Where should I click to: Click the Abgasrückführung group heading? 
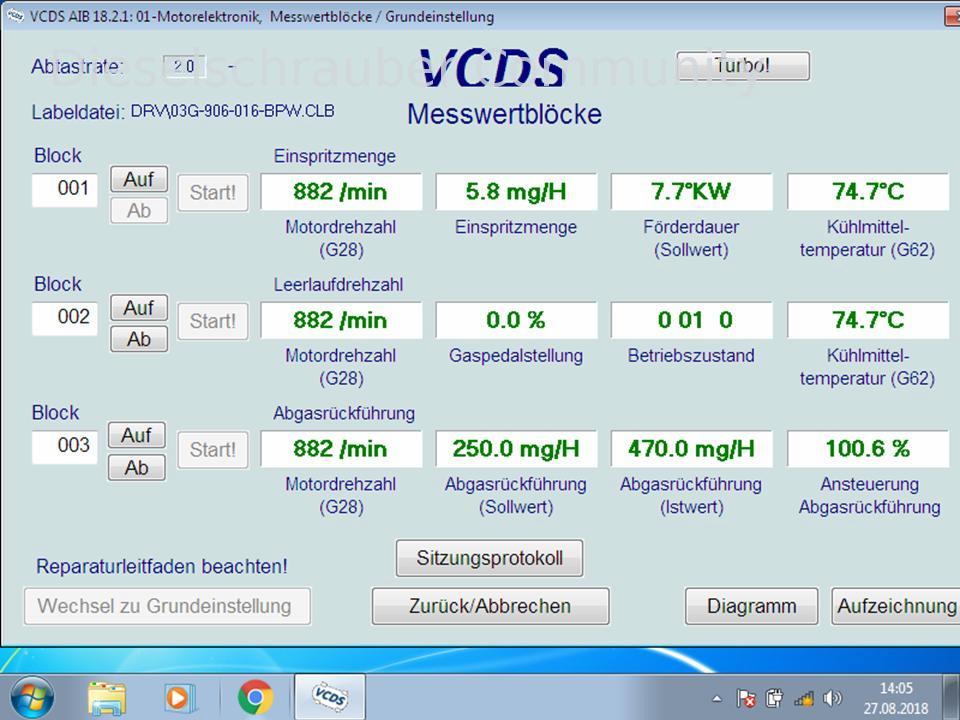point(344,413)
